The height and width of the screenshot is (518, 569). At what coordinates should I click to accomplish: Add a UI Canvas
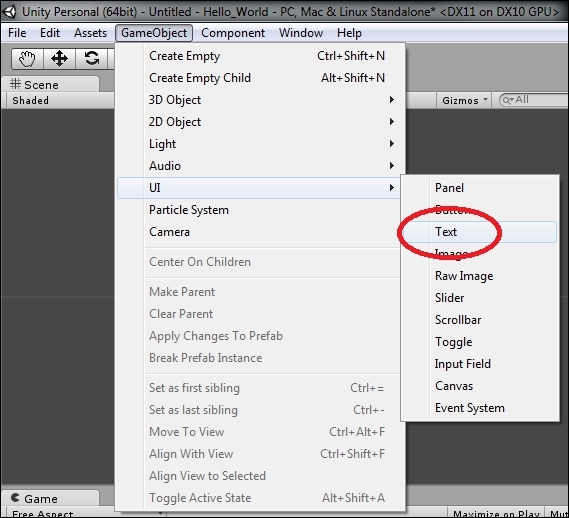480,386
